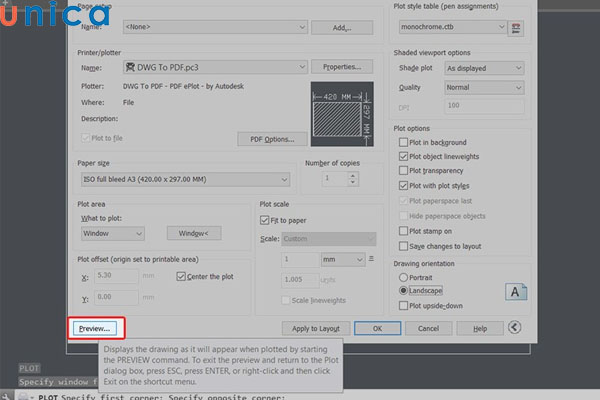Open printer Properties... button
The image size is (600, 400).
tap(342, 67)
